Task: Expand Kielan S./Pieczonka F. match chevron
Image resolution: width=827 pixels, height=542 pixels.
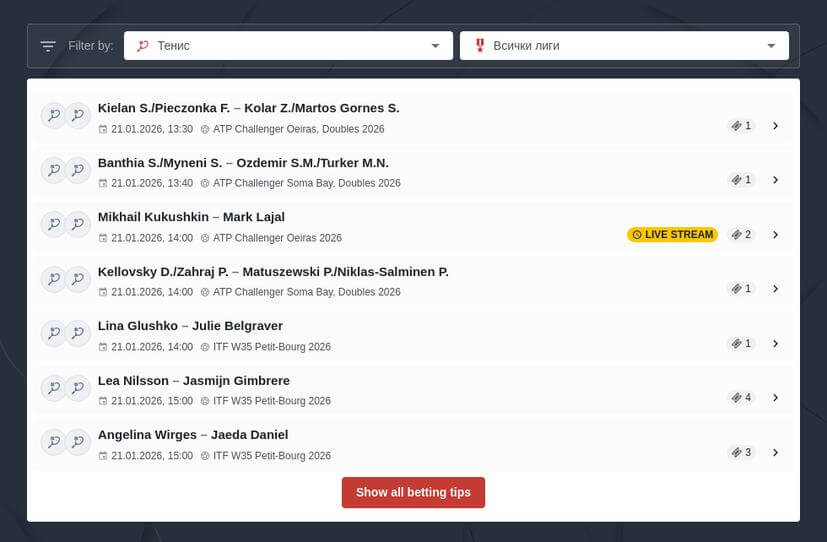Action: [776, 126]
